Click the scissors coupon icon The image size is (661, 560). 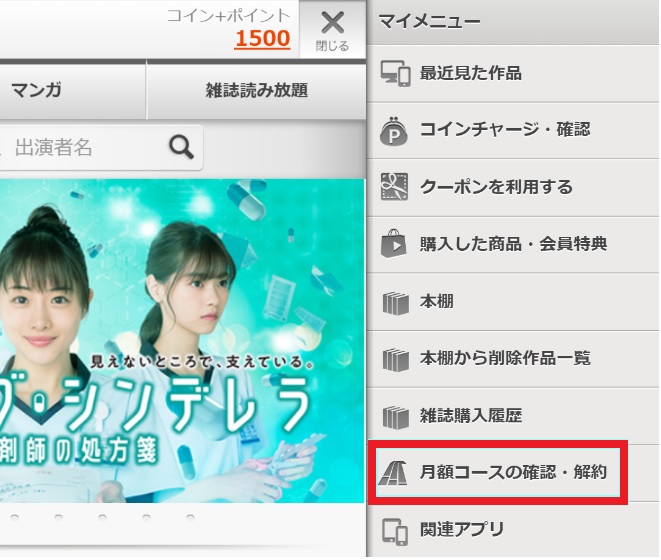click(x=395, y=187)
